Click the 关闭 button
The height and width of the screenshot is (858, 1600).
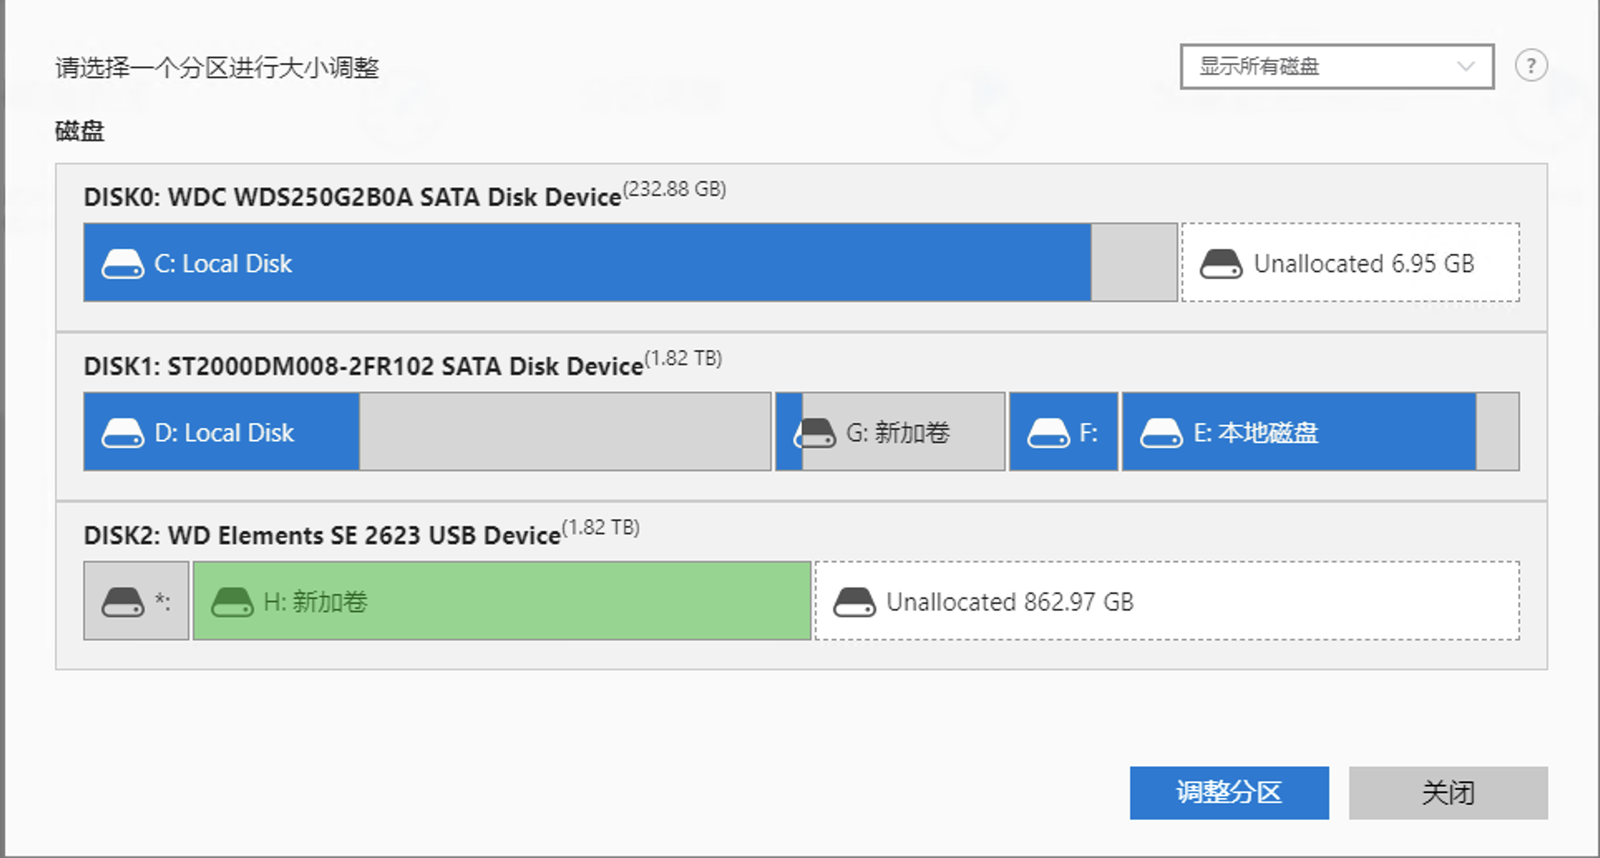click(x=1448, y=793)
